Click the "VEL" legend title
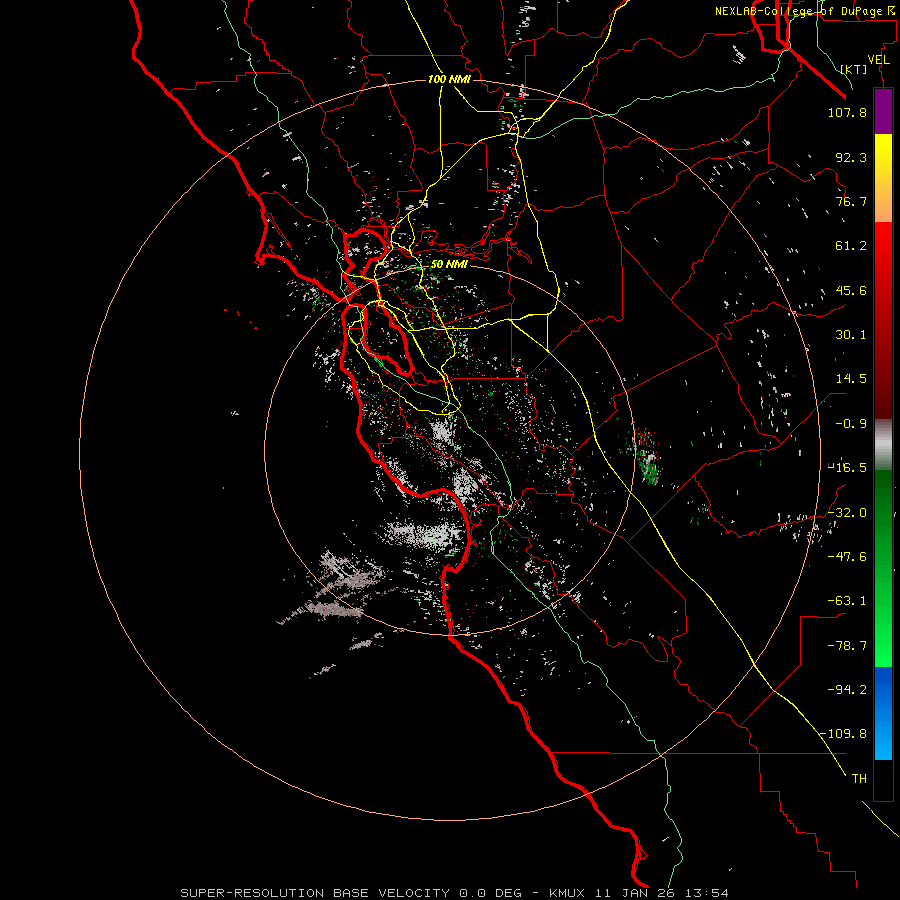The image size is (900, 900). click(x=878, y=60)
